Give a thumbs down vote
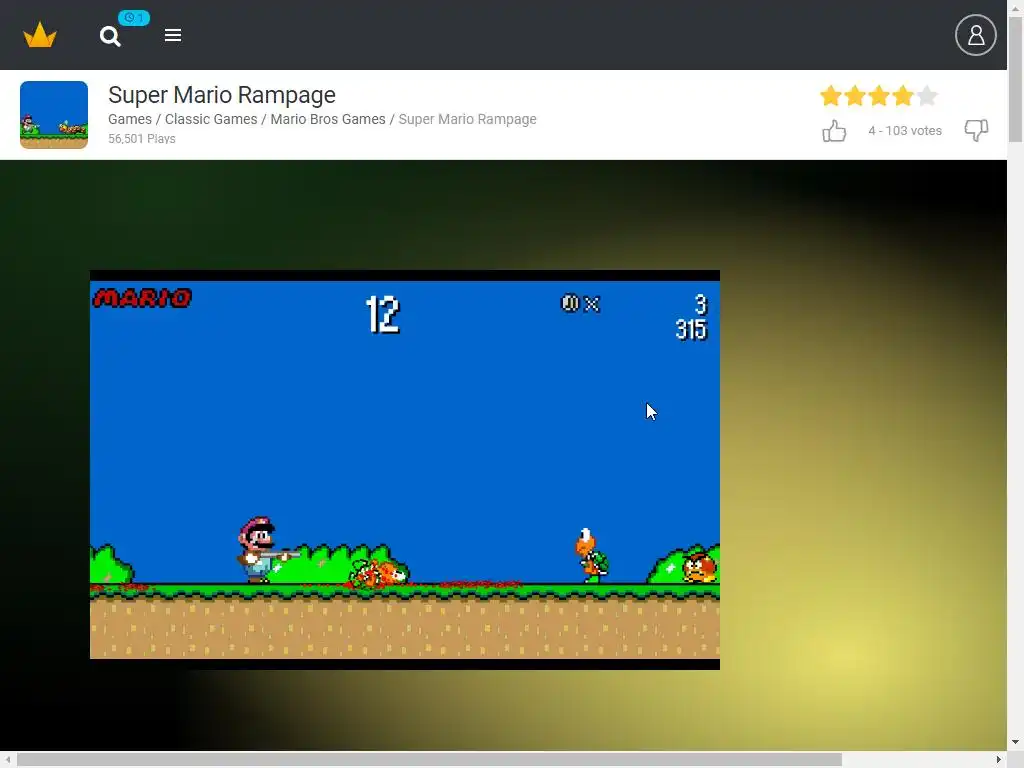1024x768 pixels. pos(976,130)
